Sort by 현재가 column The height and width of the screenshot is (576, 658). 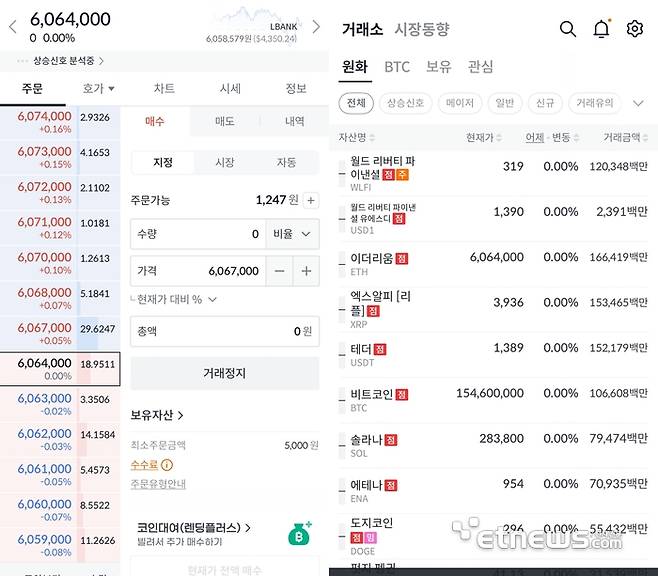(x=483, y=138)
